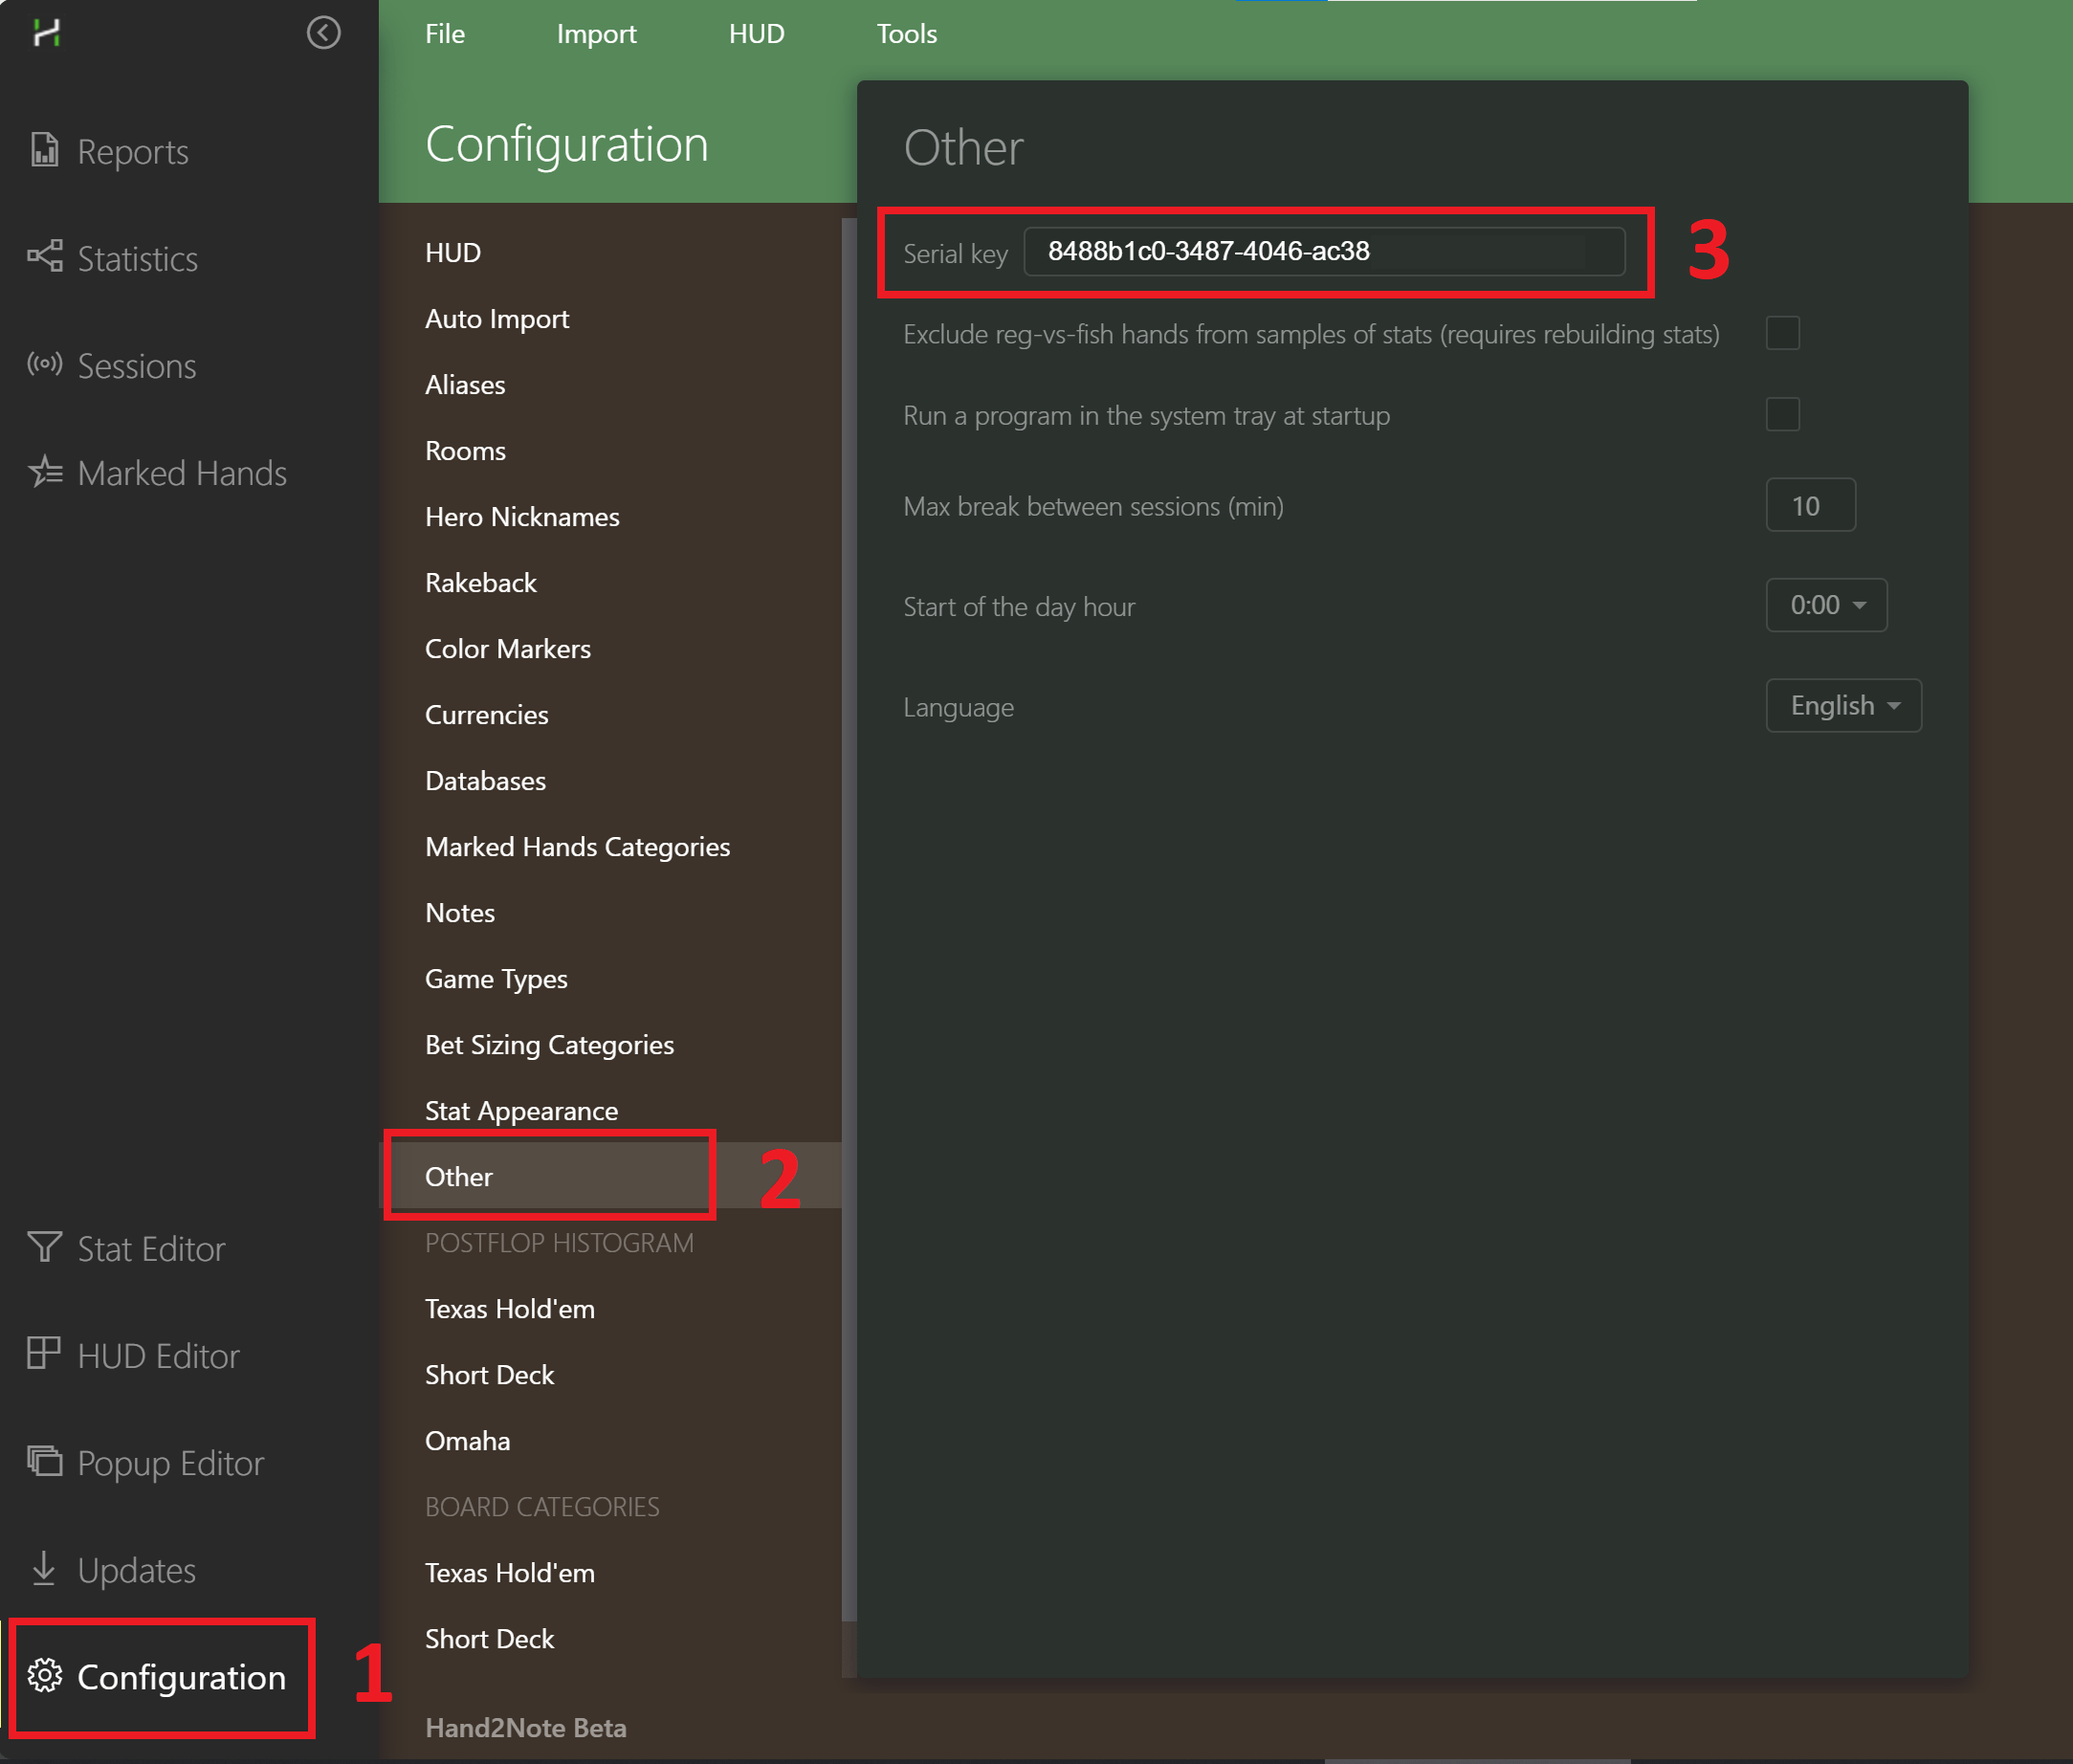Open the Language dropdown showing English
The height and width of the screenshot is (1764, 2073).
[x=1843, y=706]
